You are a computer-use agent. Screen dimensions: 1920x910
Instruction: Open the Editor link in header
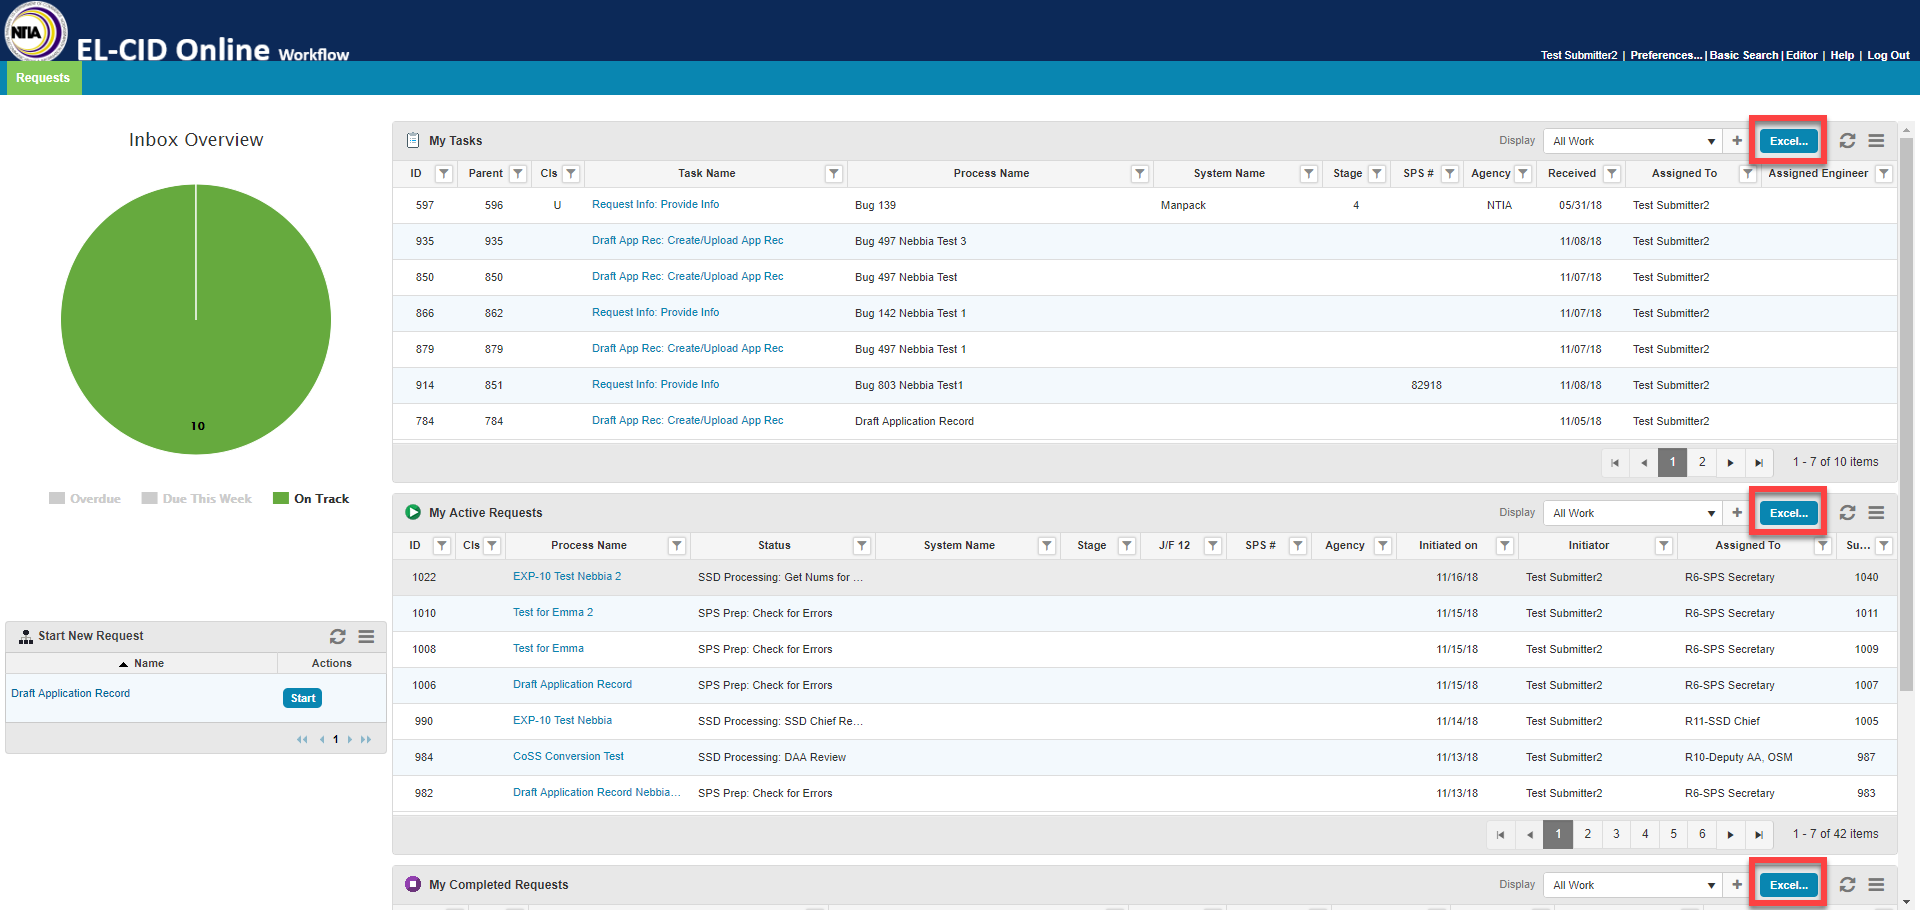[x=1801, y=56]
